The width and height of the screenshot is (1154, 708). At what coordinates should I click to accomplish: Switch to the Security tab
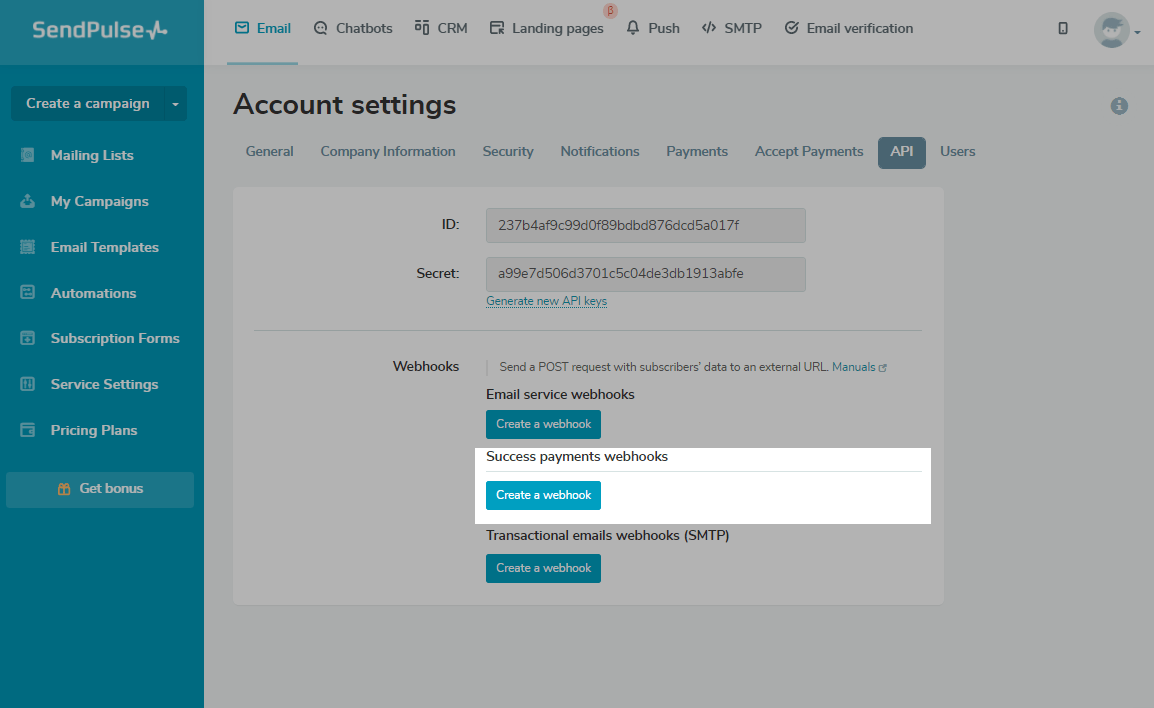508,152
